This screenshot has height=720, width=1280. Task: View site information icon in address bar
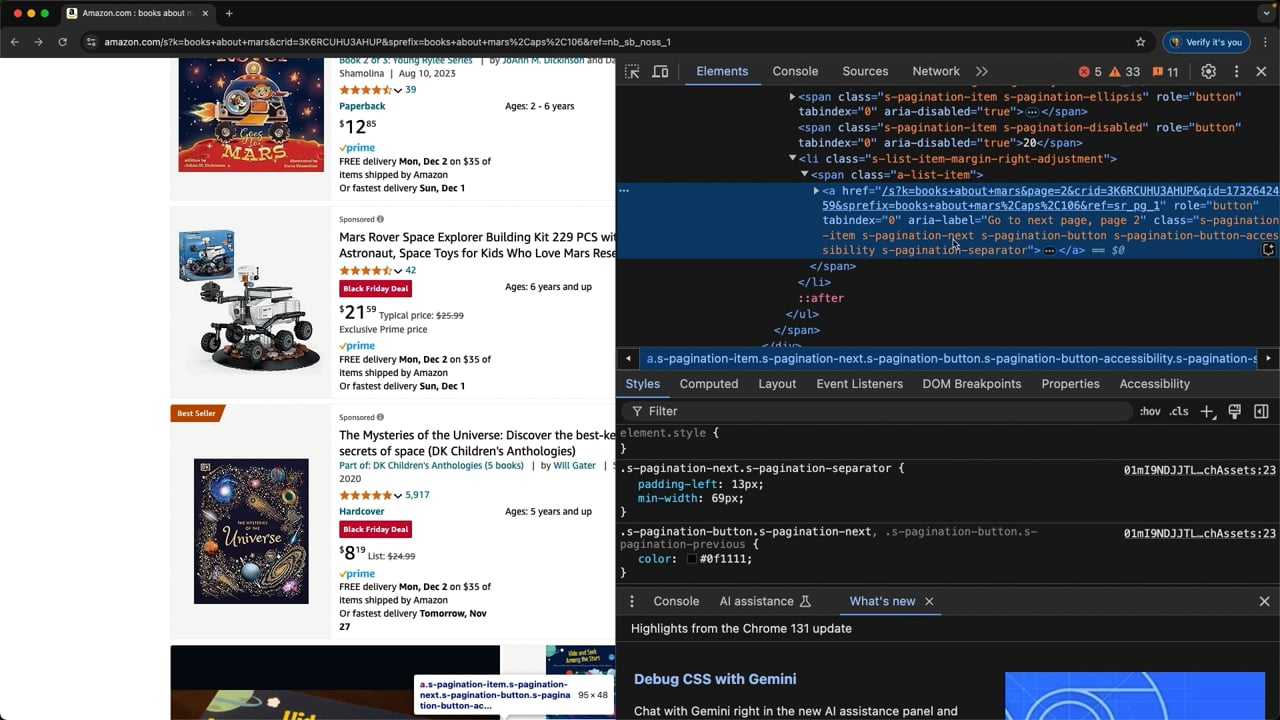pos(90,42)
